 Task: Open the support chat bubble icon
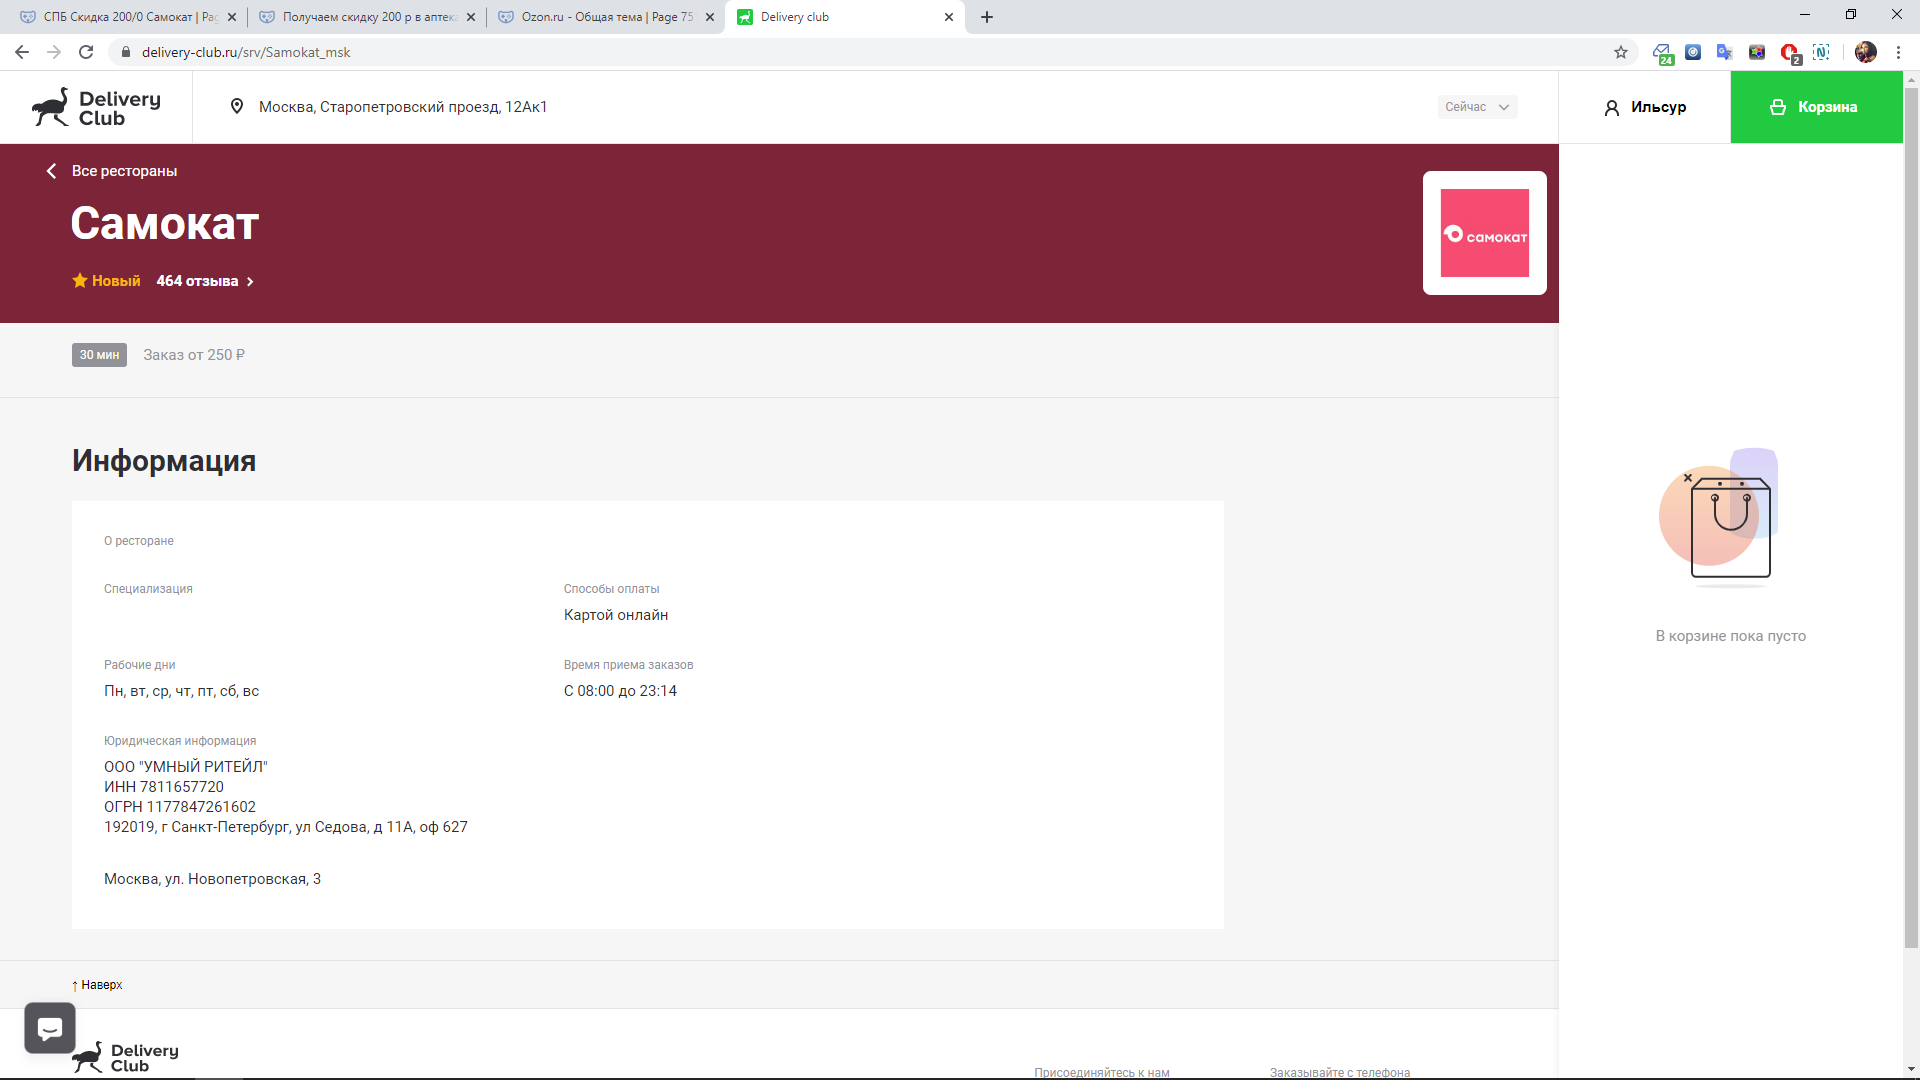click(x=50, y=1028)
